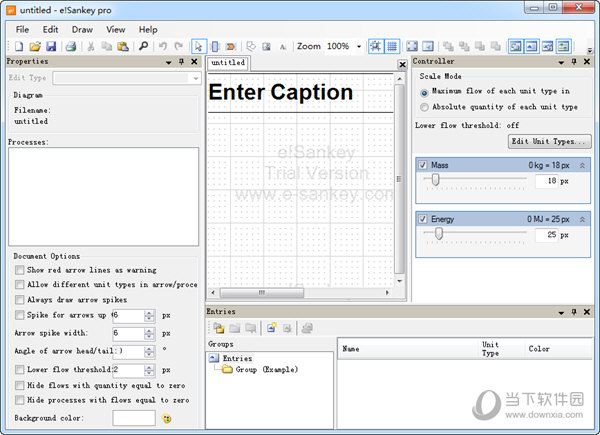Select the pointer selection tool
The image size is (600, 435).
tap(198, 46)
